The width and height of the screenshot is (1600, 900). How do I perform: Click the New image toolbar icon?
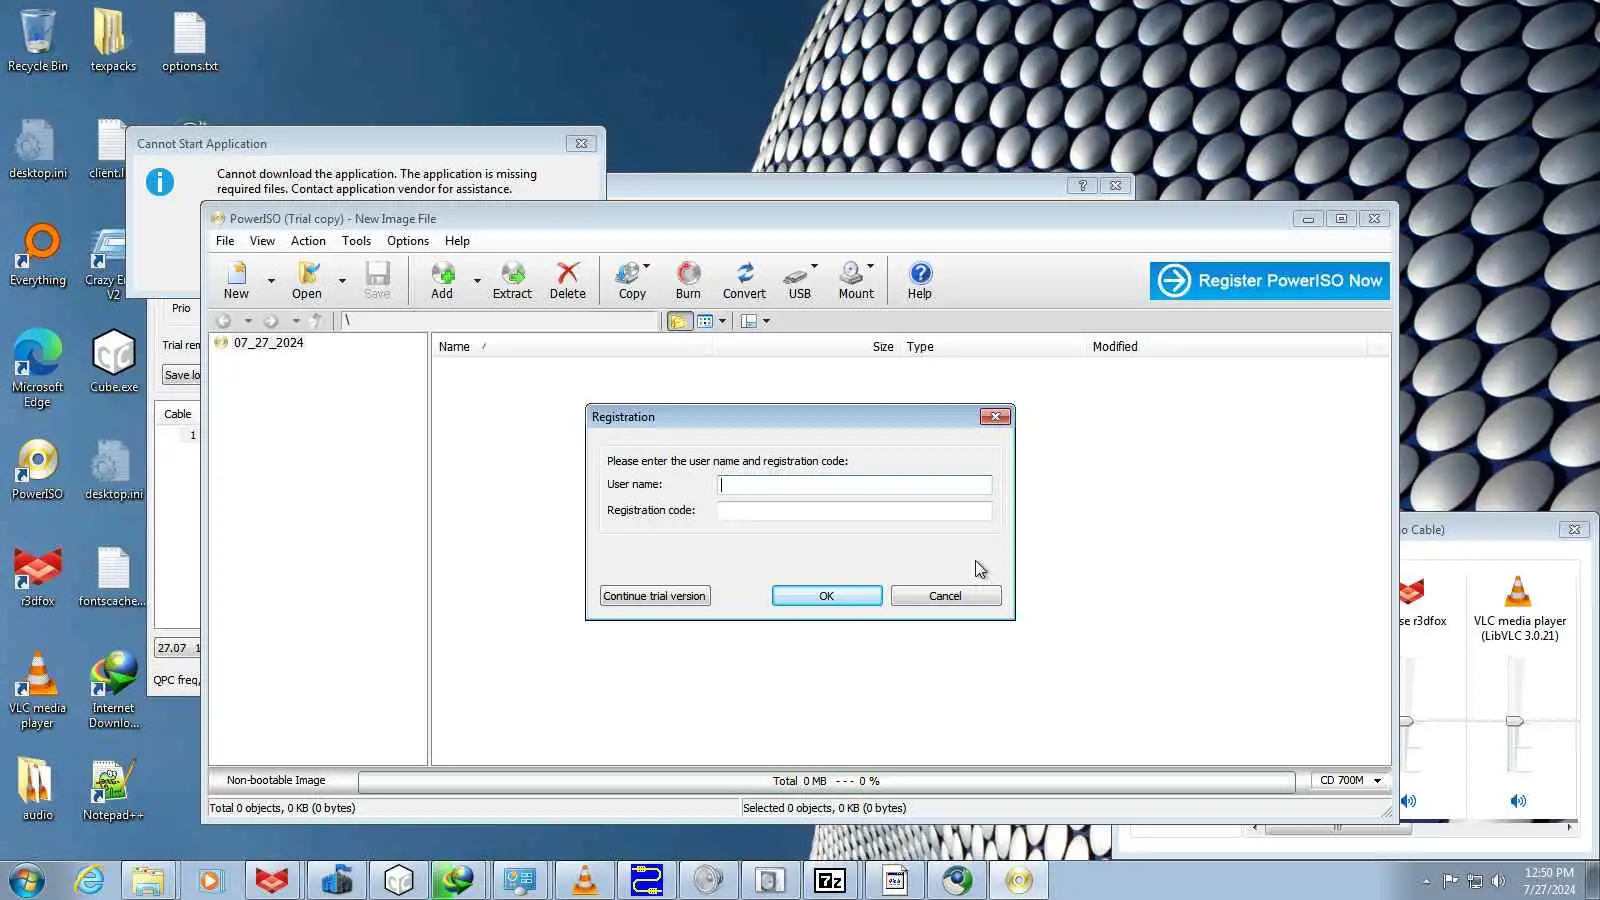point(236,280)
